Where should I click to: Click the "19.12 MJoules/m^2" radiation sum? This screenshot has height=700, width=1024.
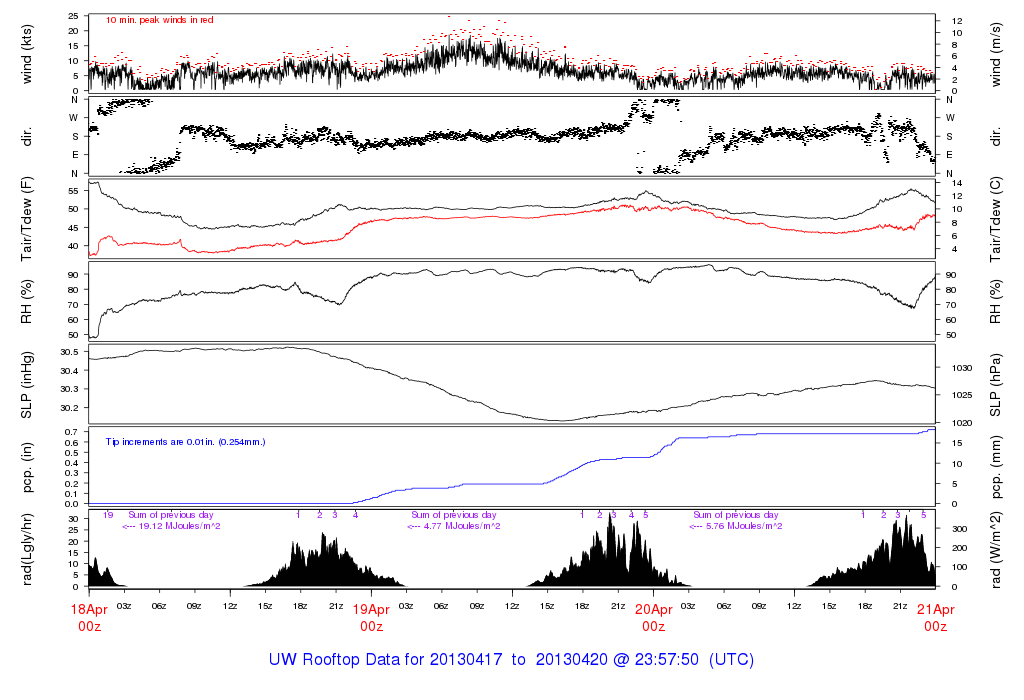[x=180, y=526]
